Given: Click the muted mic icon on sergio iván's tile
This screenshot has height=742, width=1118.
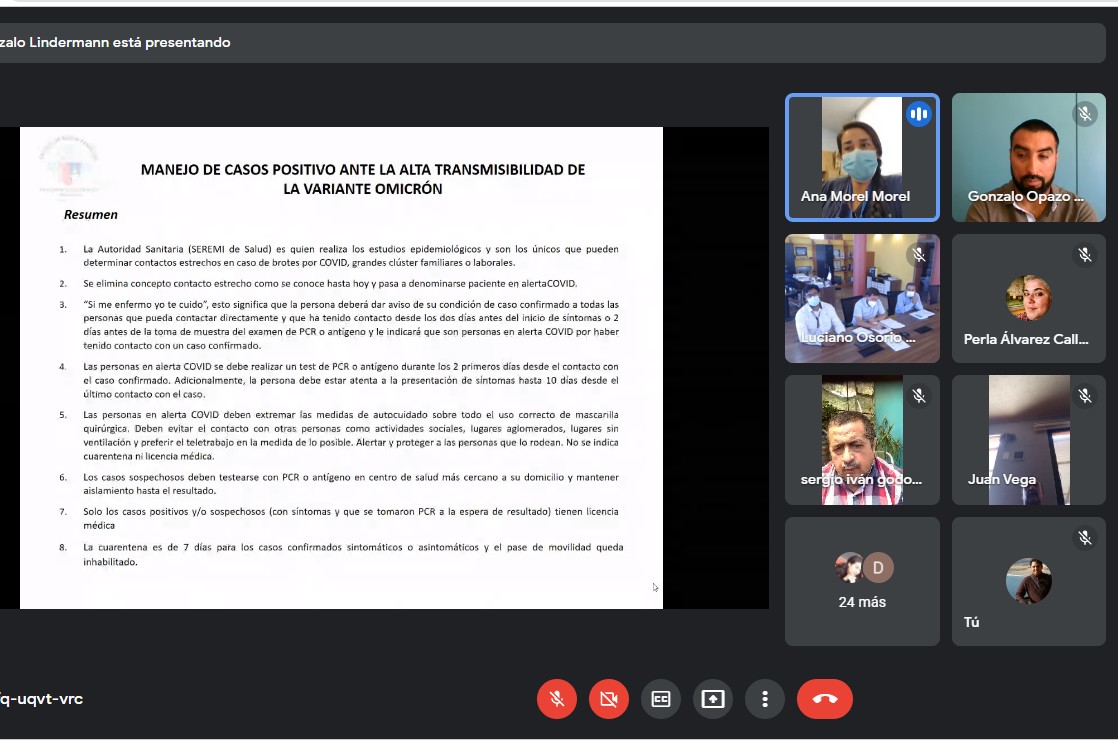Looking at the screenshot, I should pos(918,396).
